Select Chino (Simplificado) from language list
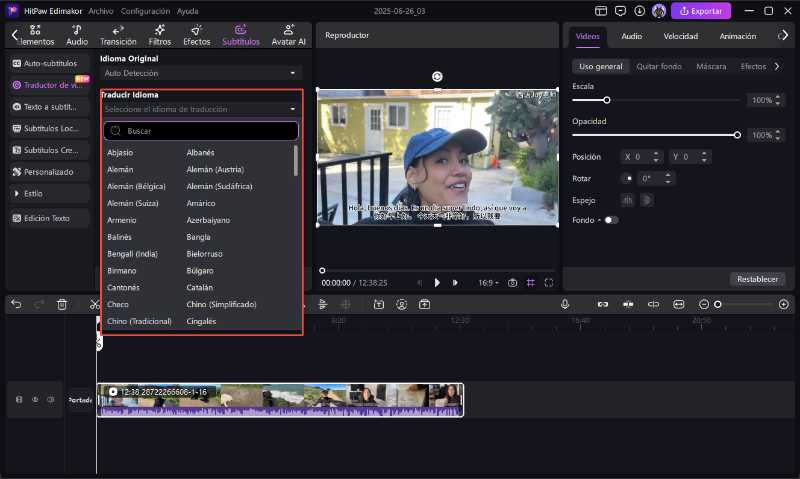The width and height of the screenshot is (800, 479). (x=221, y=305)
